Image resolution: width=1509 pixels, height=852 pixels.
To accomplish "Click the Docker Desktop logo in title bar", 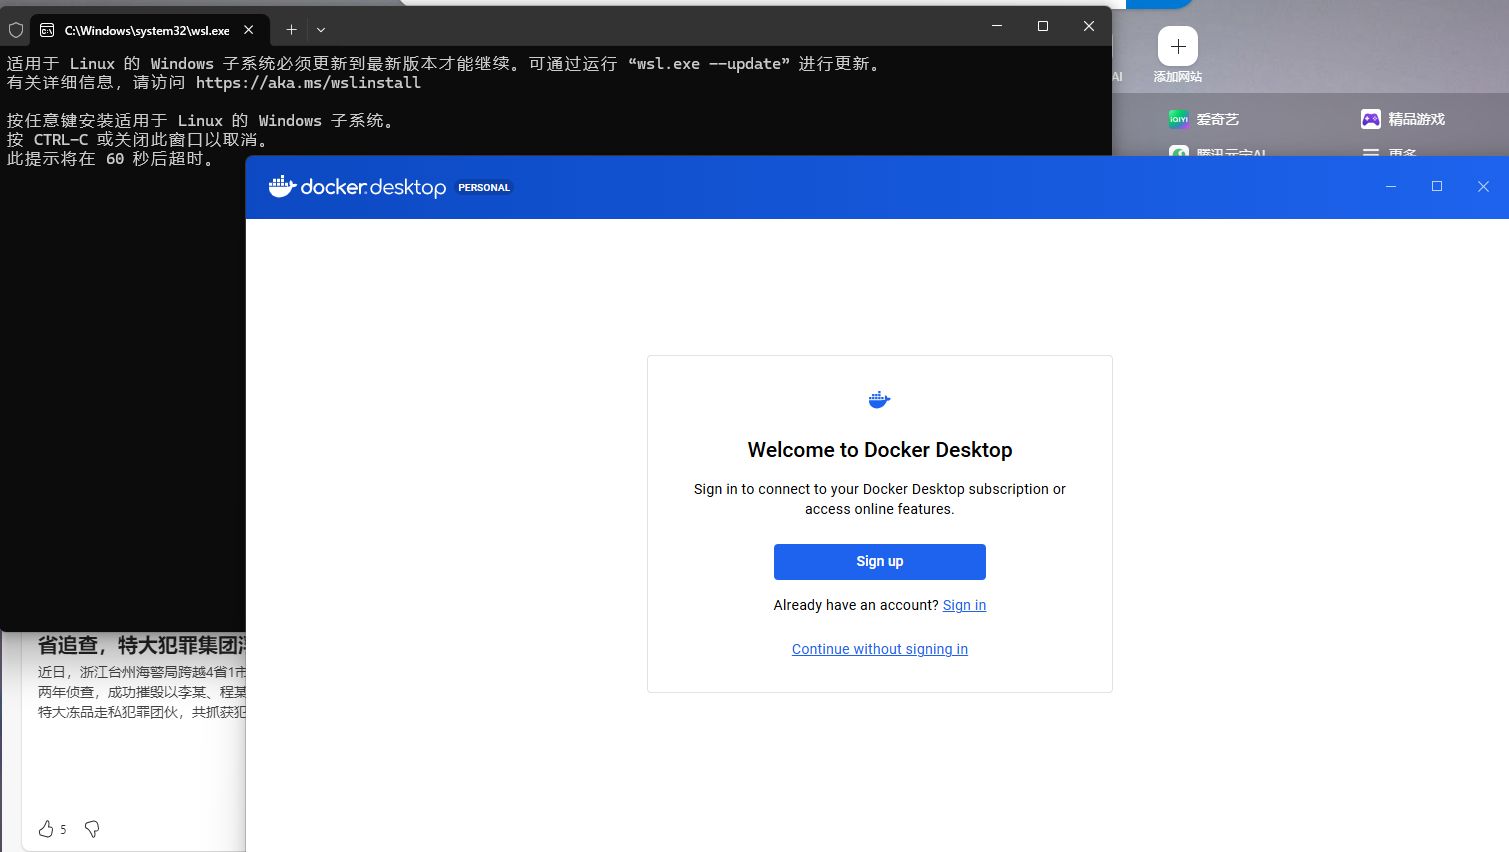I will tap(357, 187).
